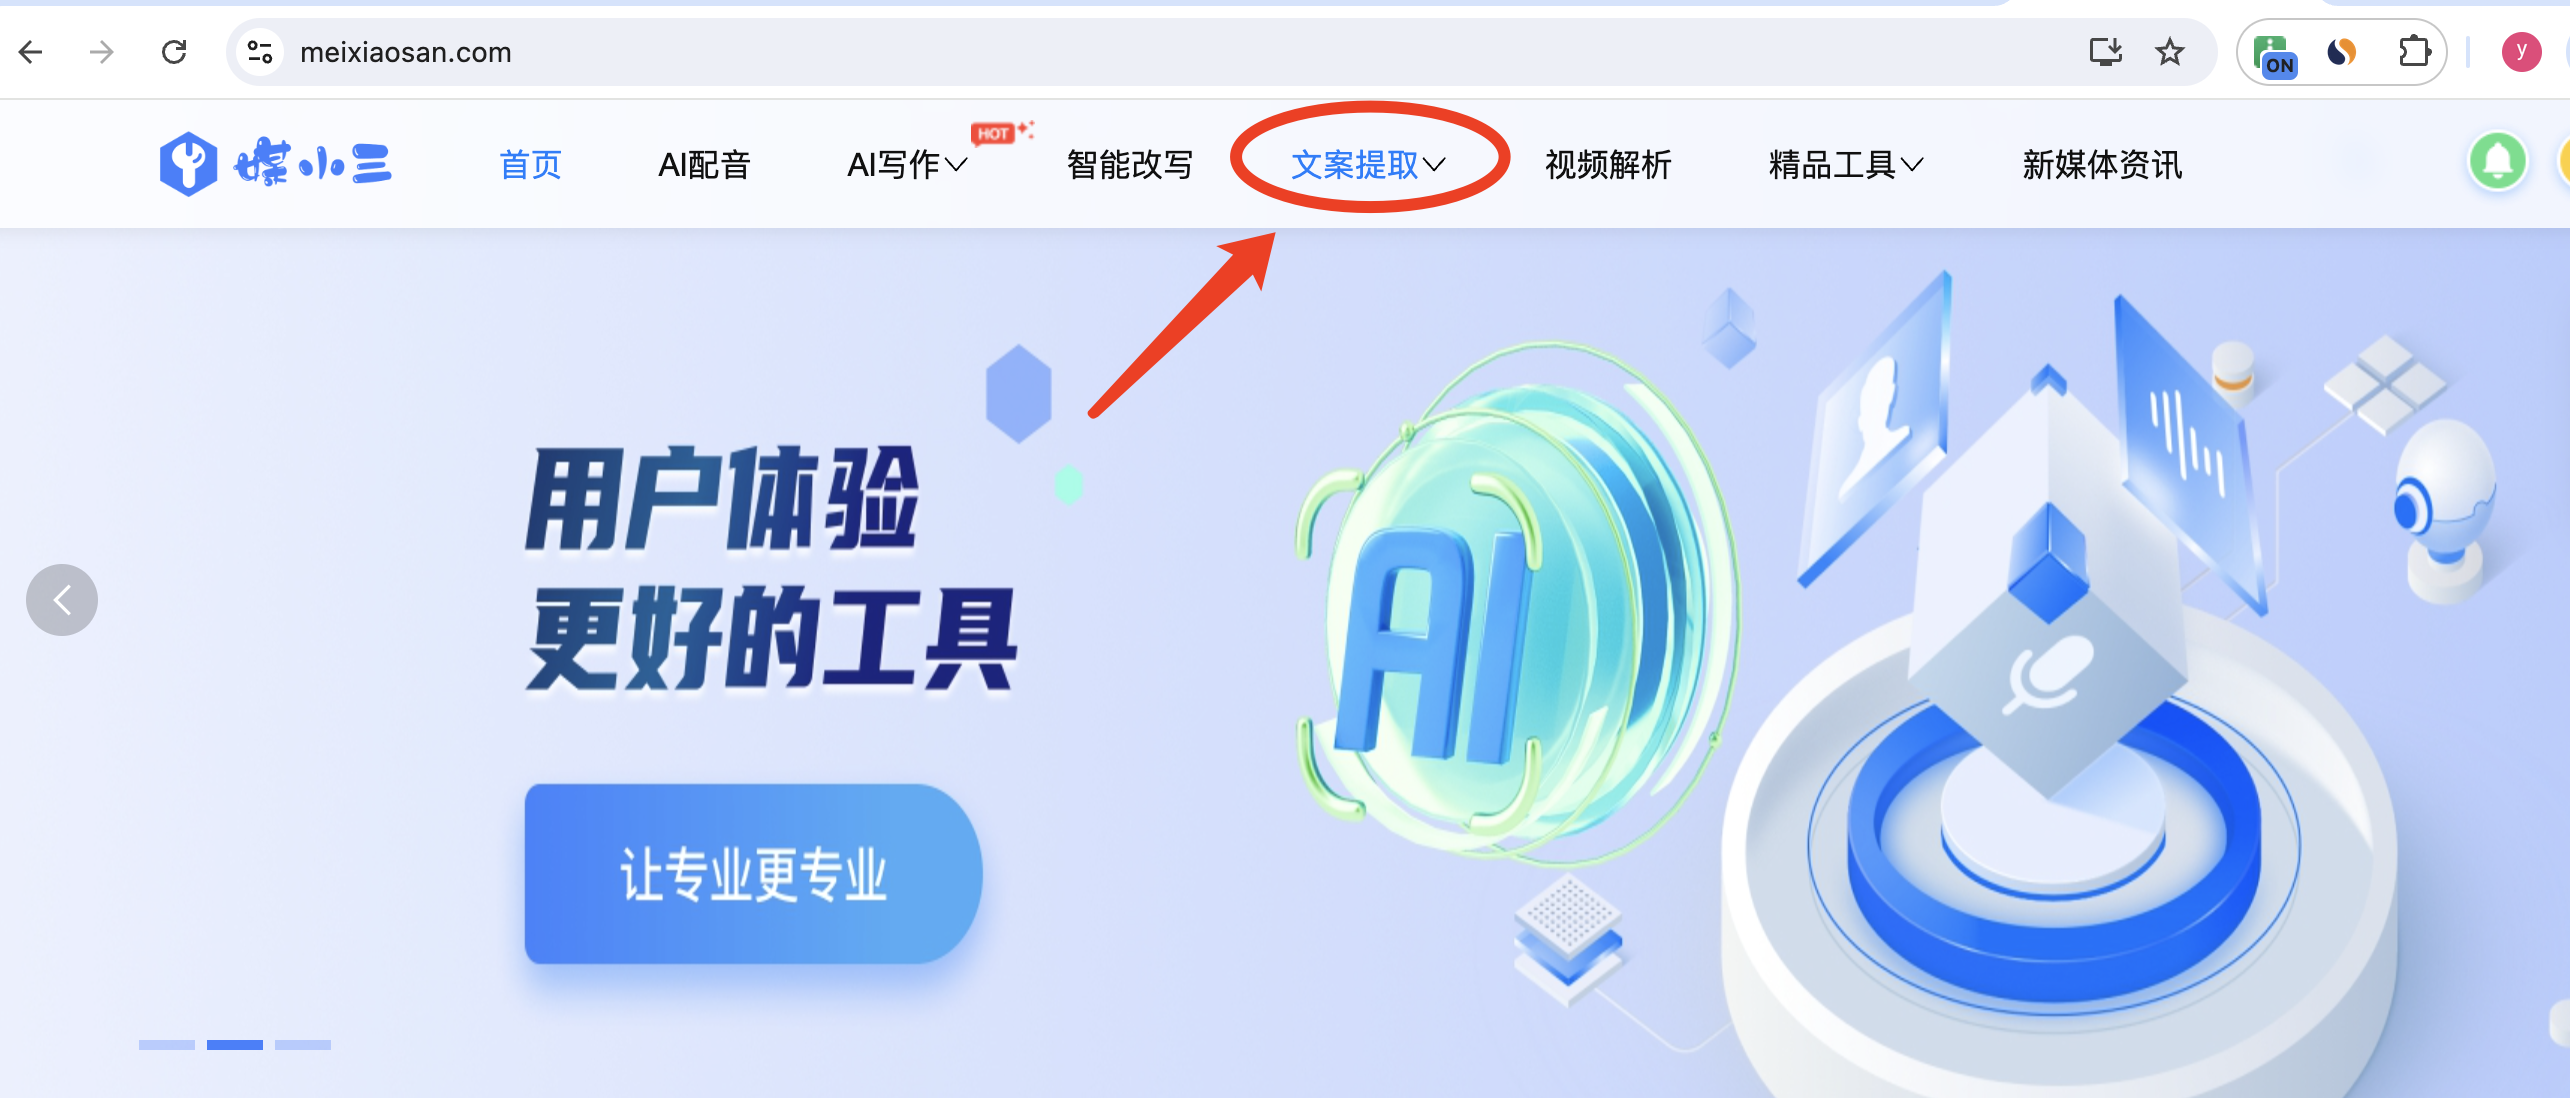The height and width of the screenshot is (1098, 2570).
Task: Open site information icon in address bar
Action: tap(260, 52)
